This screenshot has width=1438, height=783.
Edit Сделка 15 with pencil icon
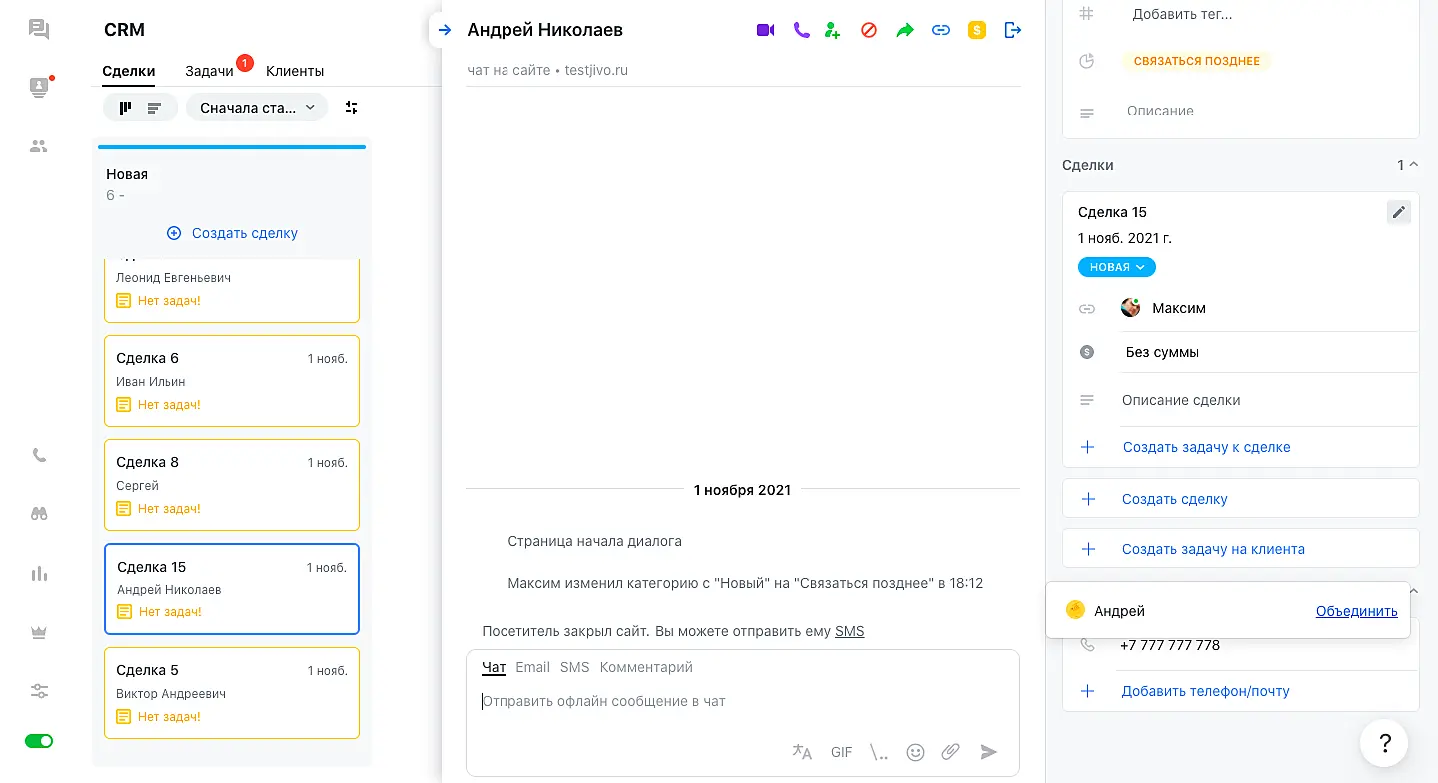[1398, 212]
